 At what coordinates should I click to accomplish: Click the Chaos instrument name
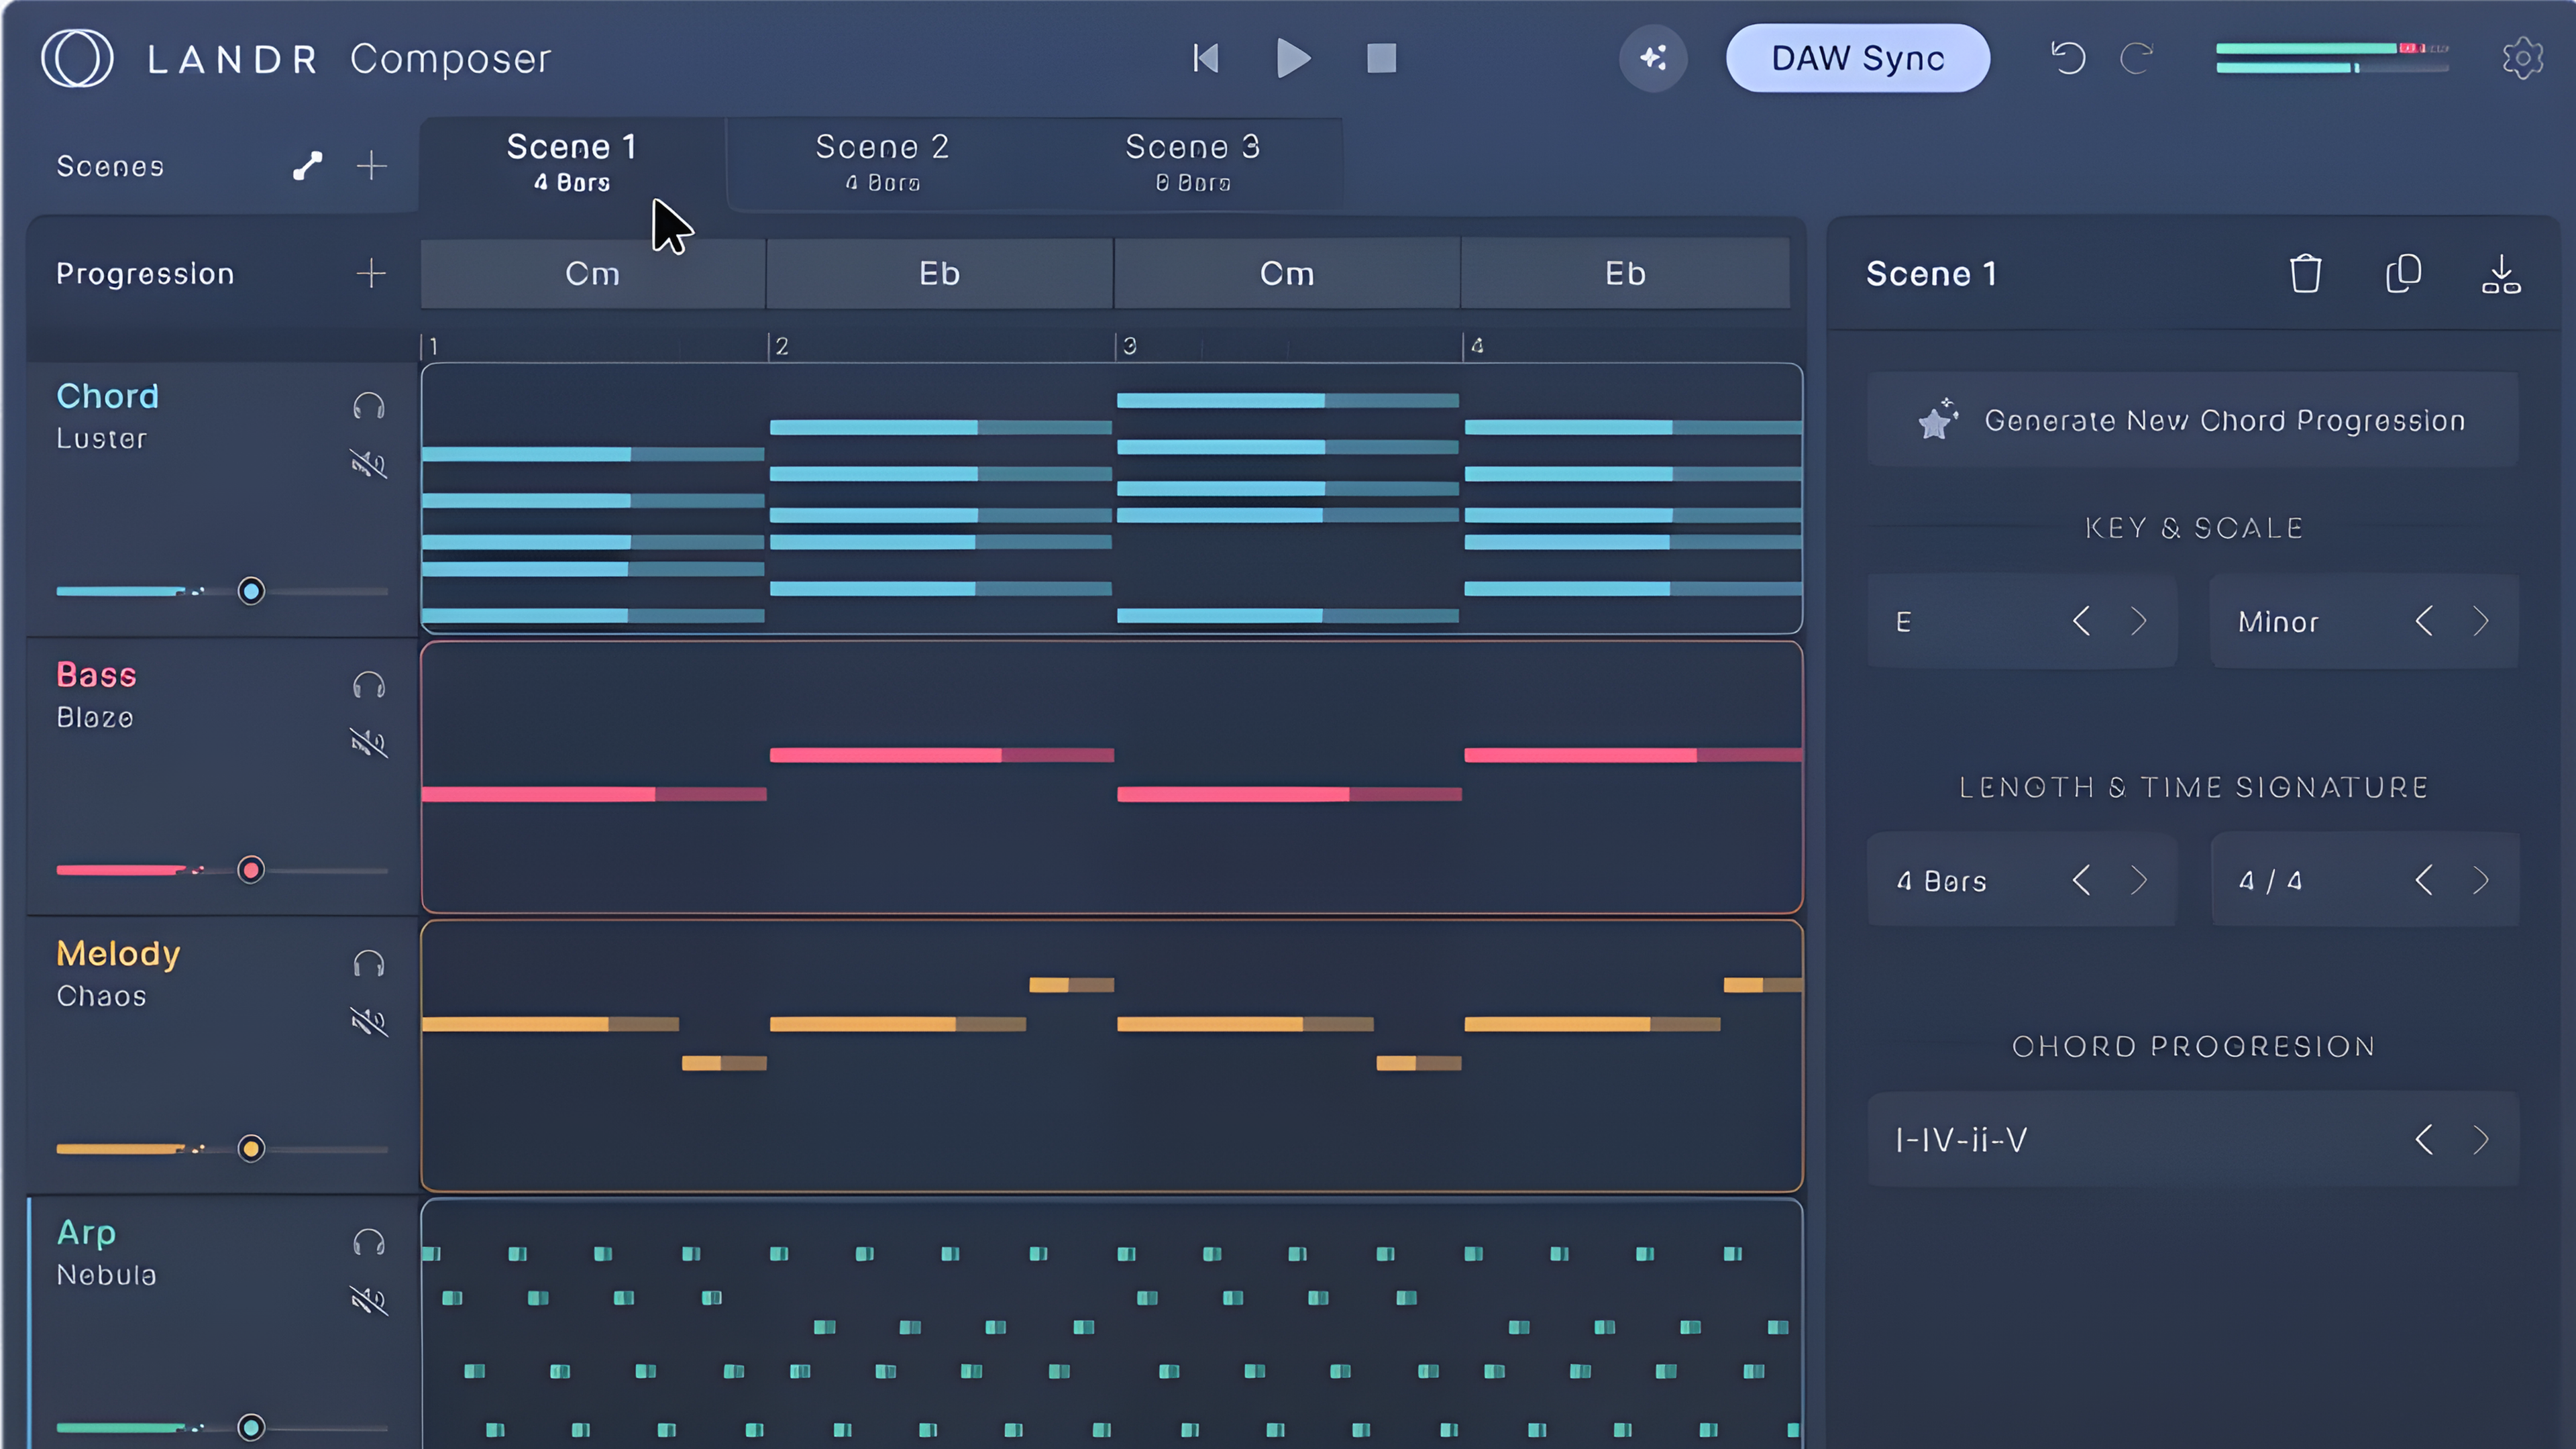(x=101, y=996)
